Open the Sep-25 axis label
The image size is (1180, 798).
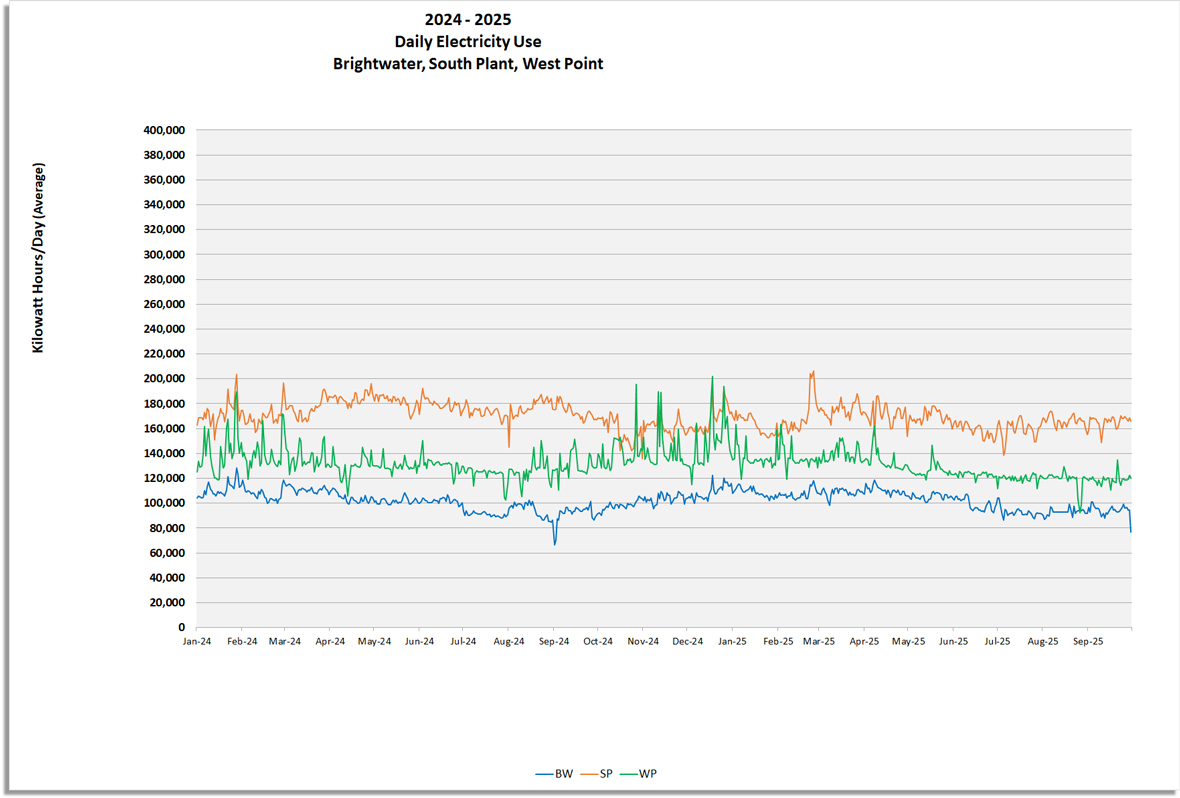coord(1088,640)
